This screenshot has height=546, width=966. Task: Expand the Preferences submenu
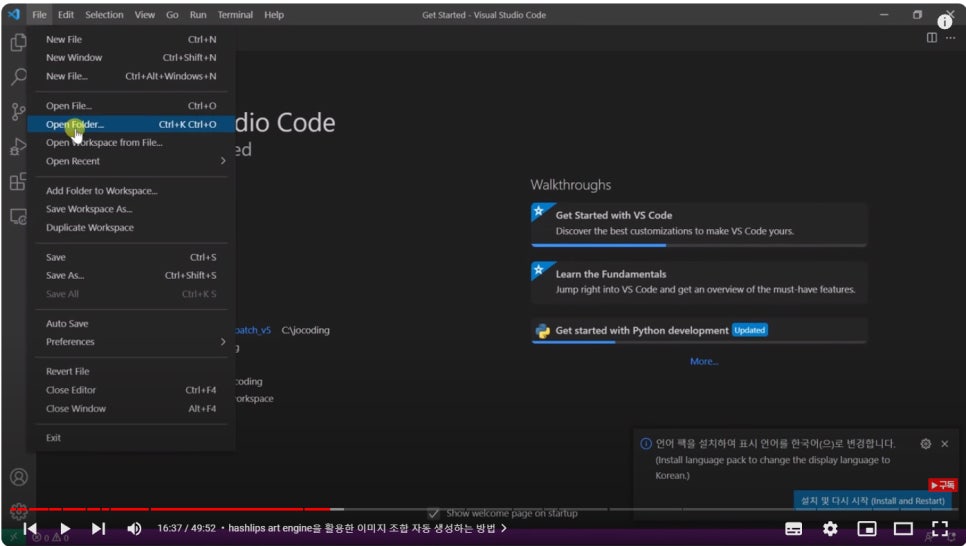(131, 341)
